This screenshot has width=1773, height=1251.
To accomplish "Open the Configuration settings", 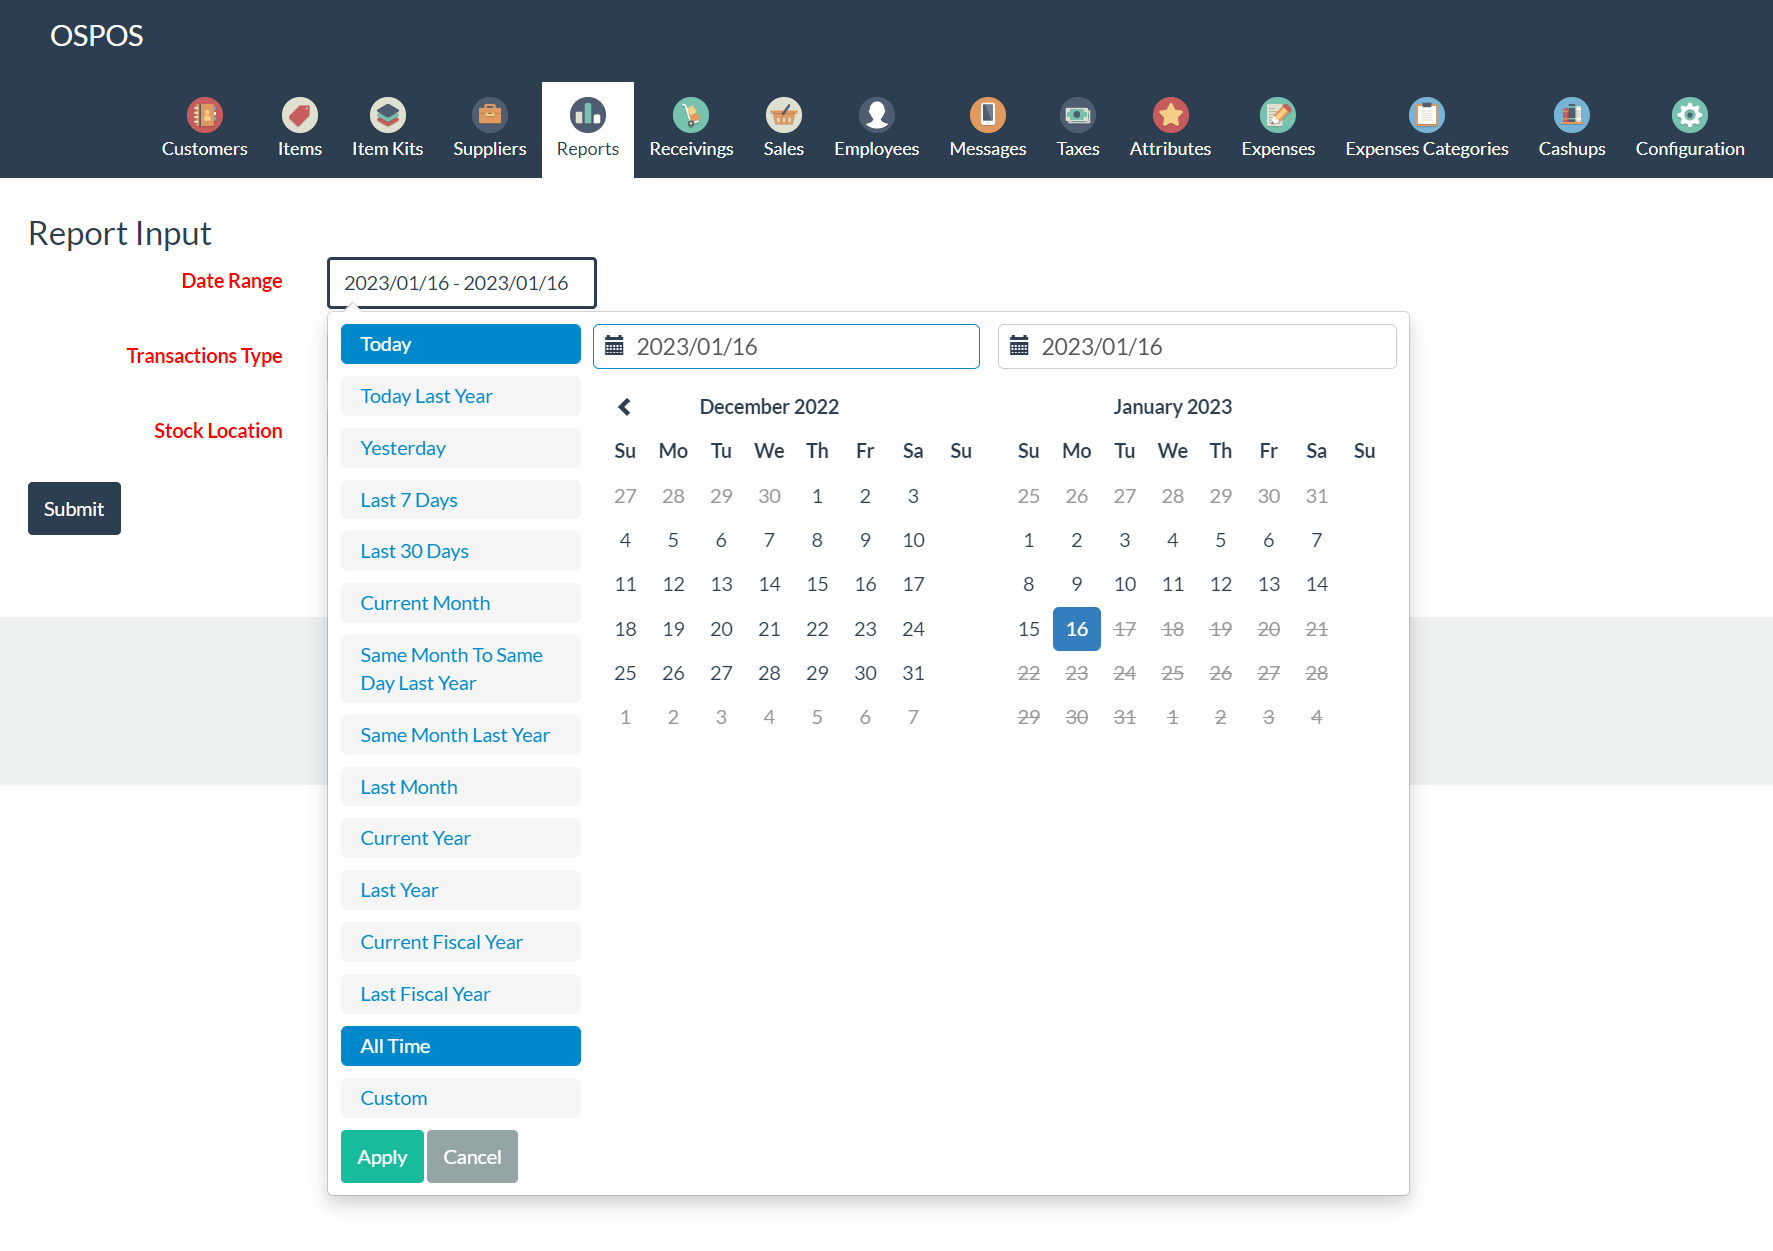I will (1689, 128).
